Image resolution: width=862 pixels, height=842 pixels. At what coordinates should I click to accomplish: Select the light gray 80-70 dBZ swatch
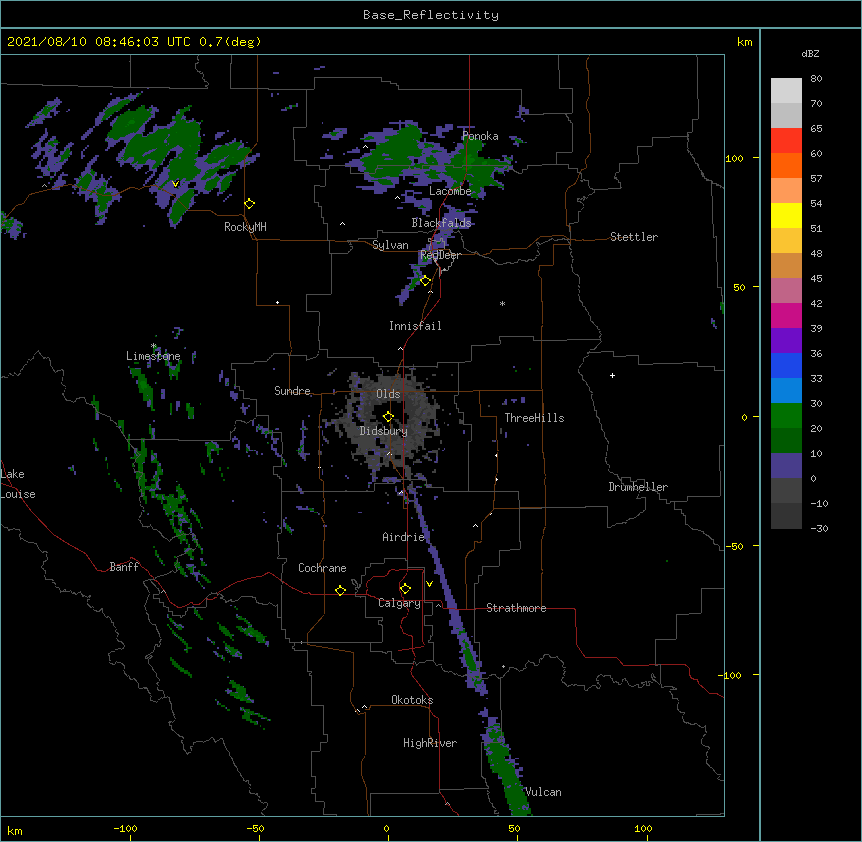786,91
